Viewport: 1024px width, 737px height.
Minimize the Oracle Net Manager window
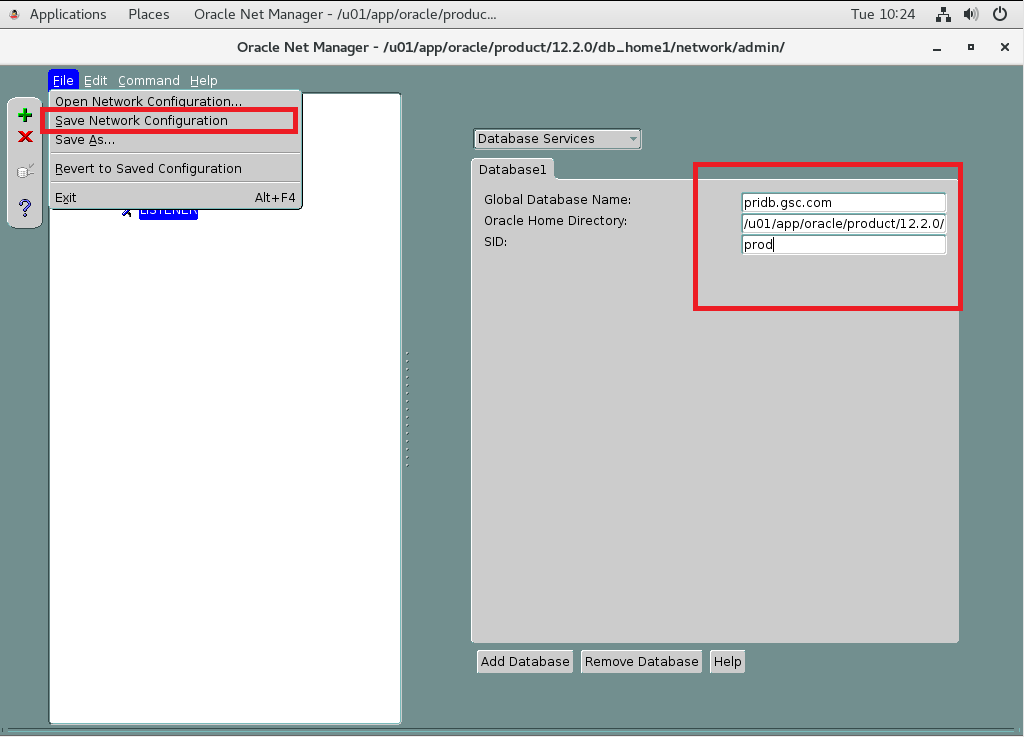click(937, 48)
